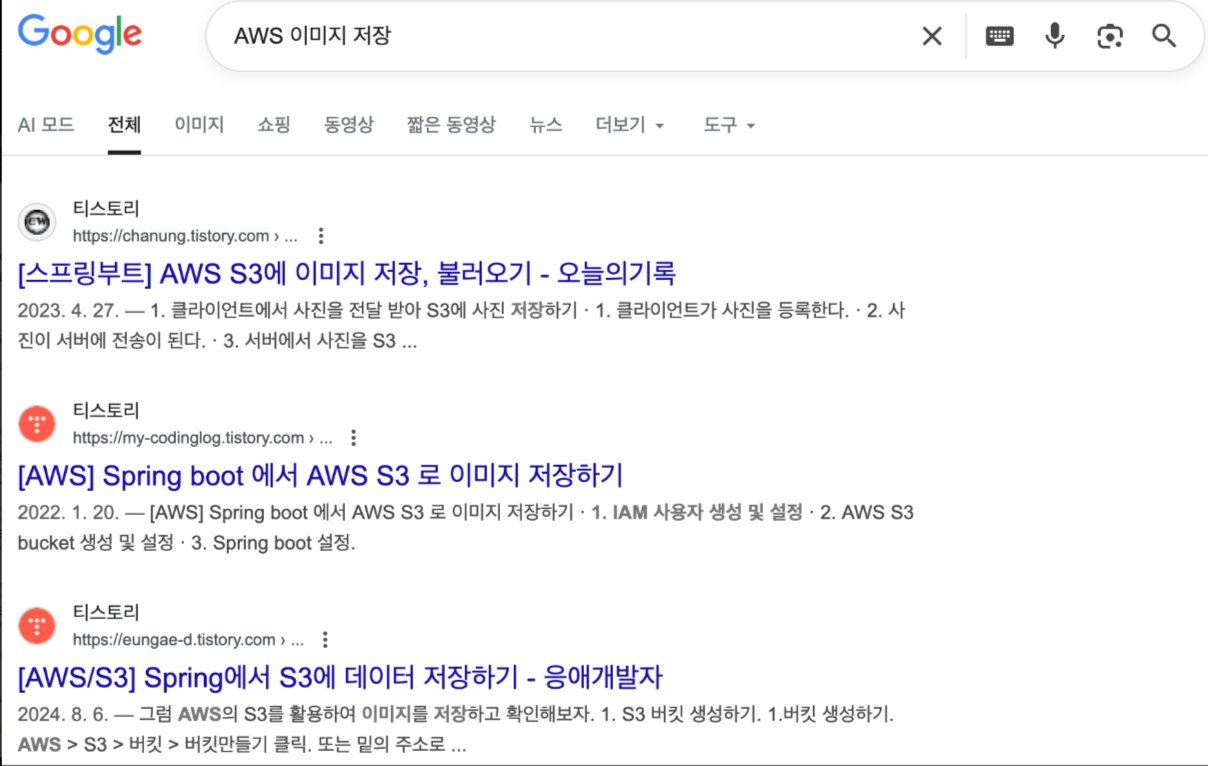Switch to AI 모드 tab

tap(46, 125)
